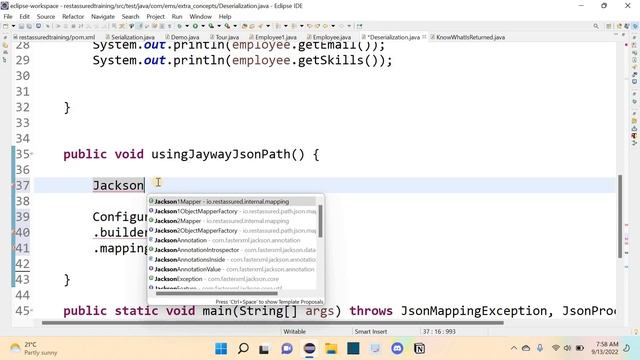The width and height of the screenshot is (640, 360).
Task: Click the New file toolbar icon
Action: tap(5, 26)
